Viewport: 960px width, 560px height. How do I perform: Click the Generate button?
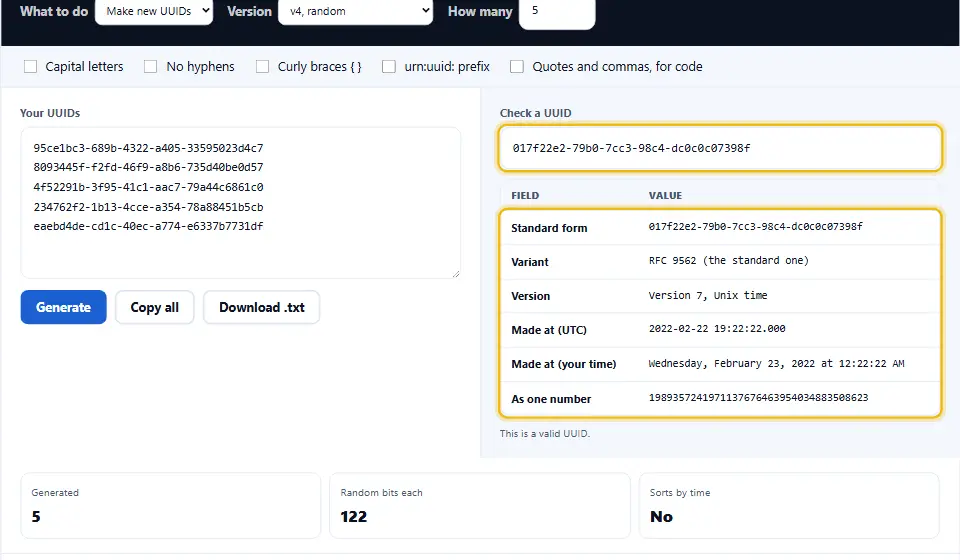pos(64,307)
